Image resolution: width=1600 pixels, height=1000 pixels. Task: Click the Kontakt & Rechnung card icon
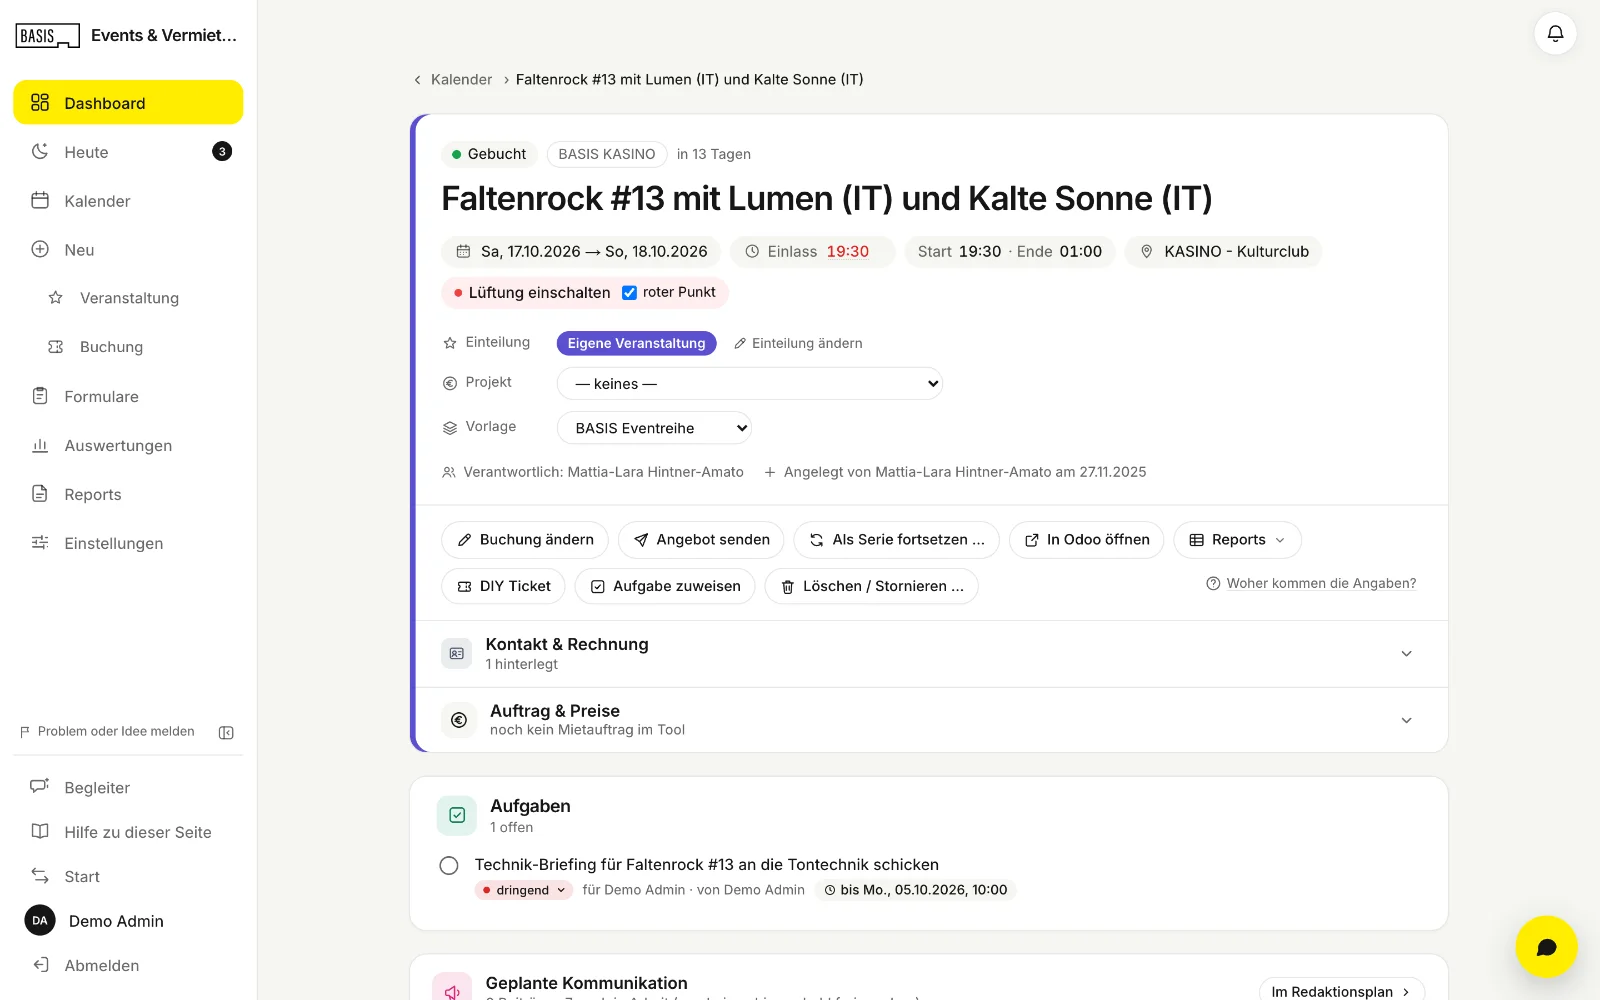coord(457,653)
